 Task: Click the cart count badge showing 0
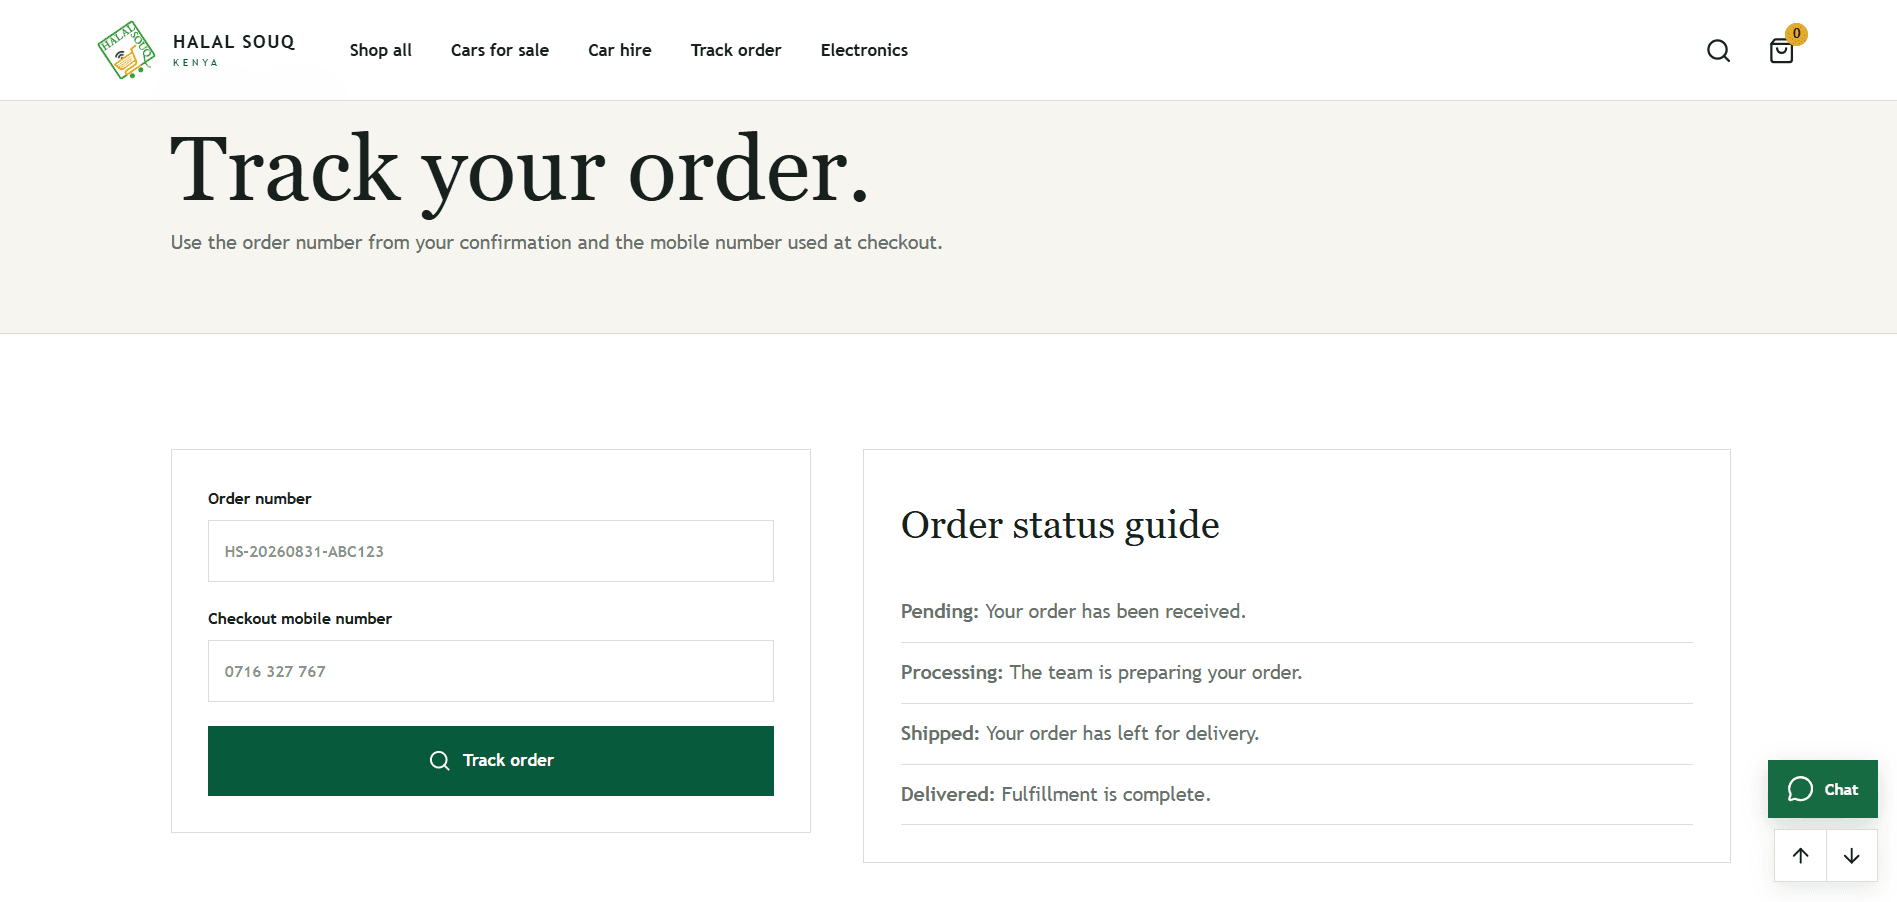1796,34
